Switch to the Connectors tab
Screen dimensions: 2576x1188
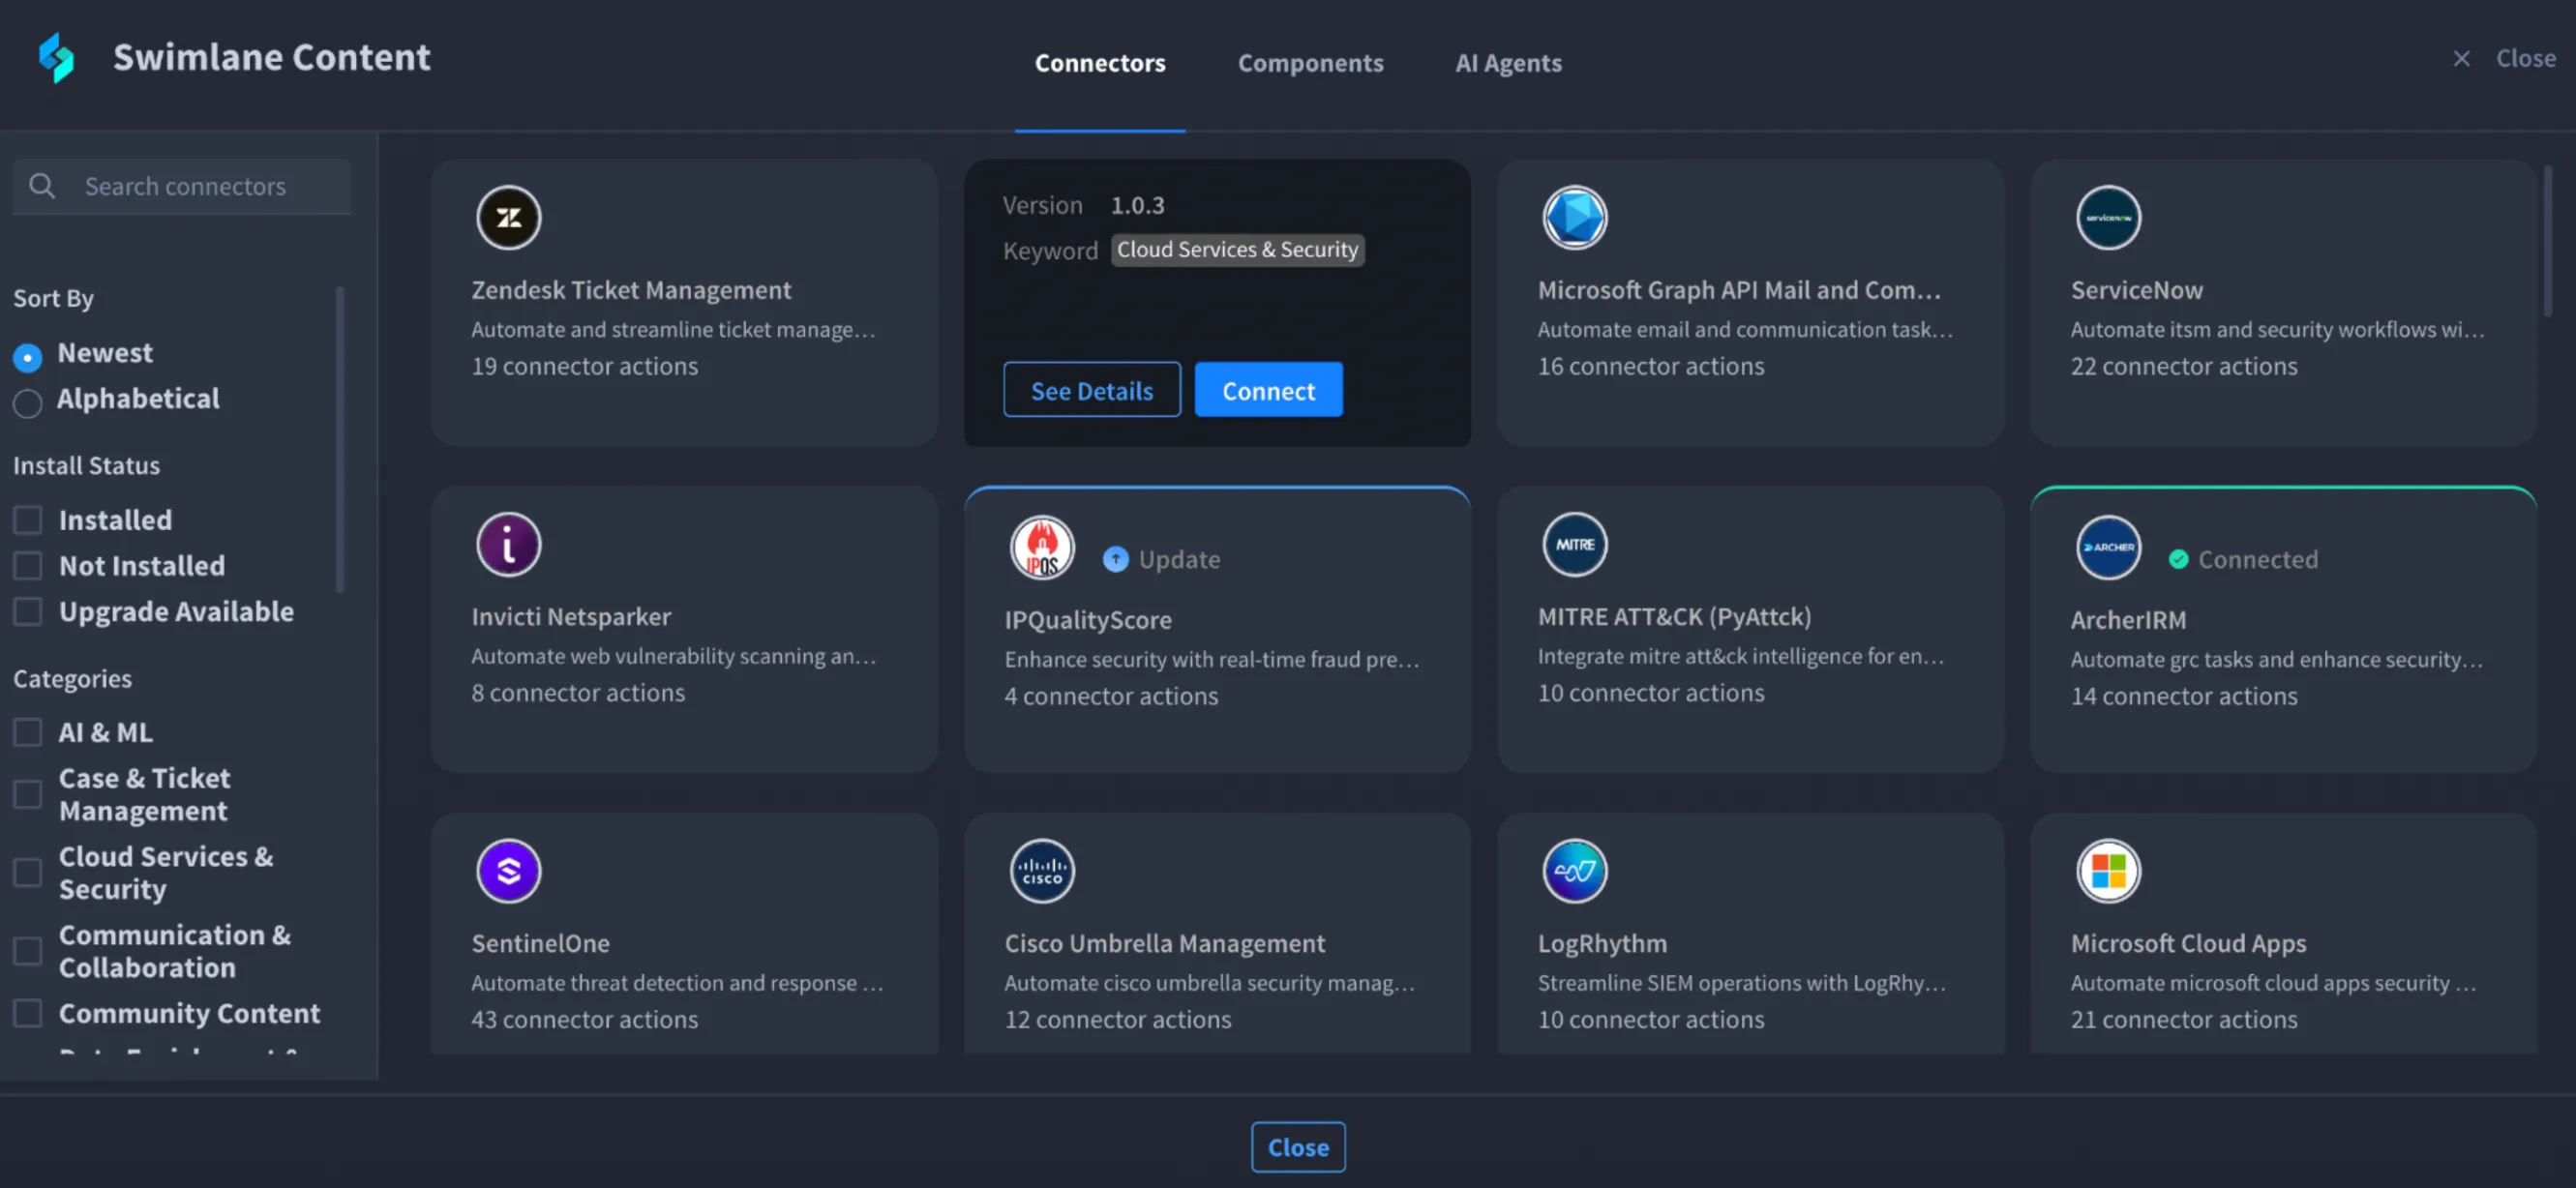point(1099,63)
